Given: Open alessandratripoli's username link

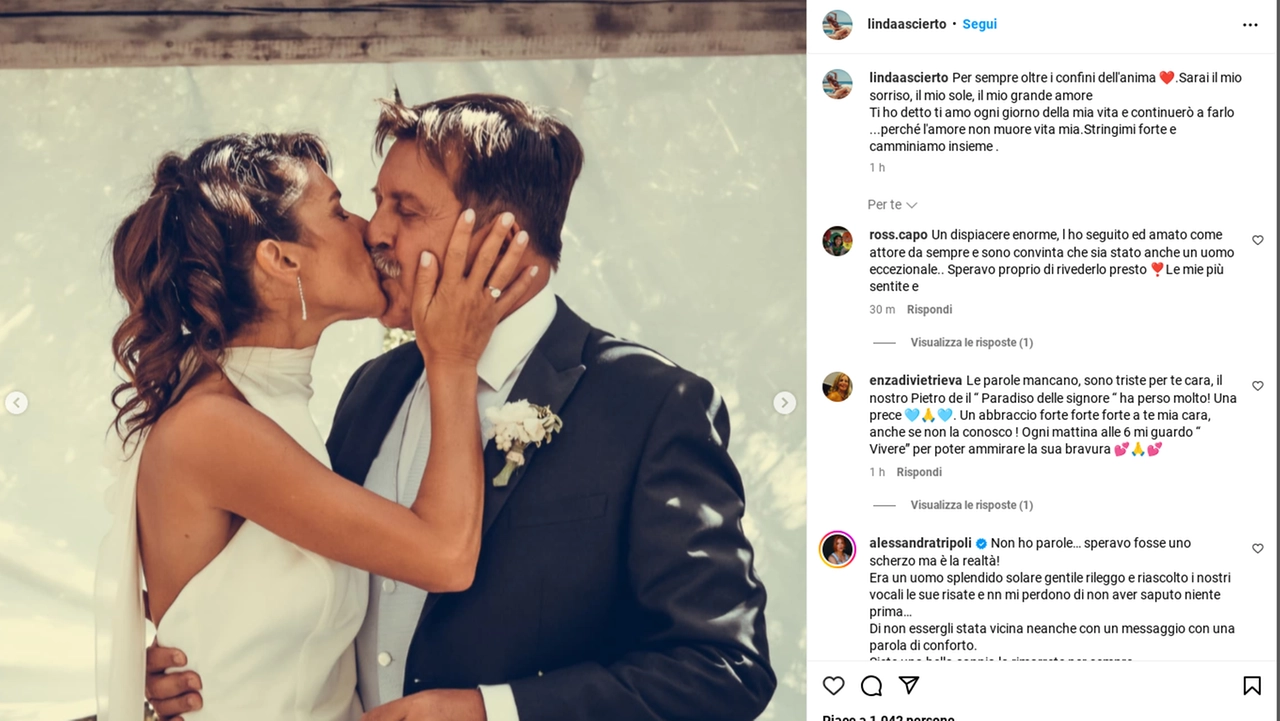Looking at the screenshot, I should (x=920, y=543).
